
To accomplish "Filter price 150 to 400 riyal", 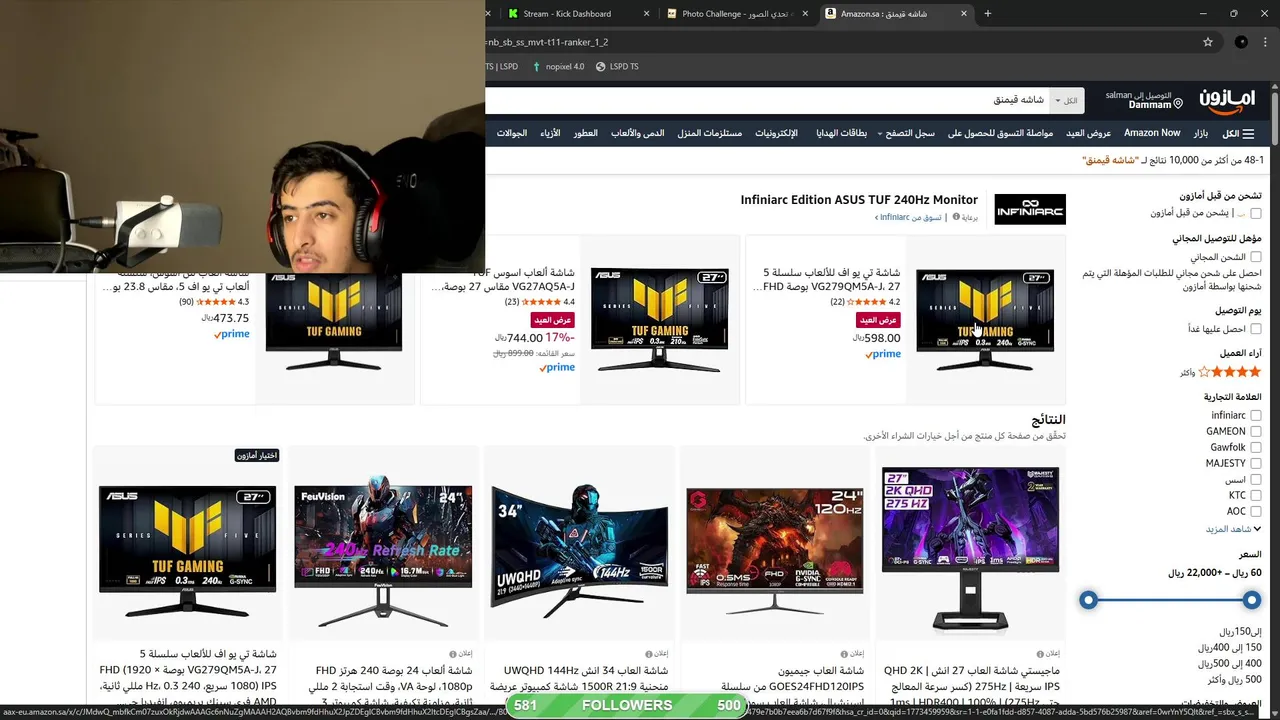I will (1230, 648).
